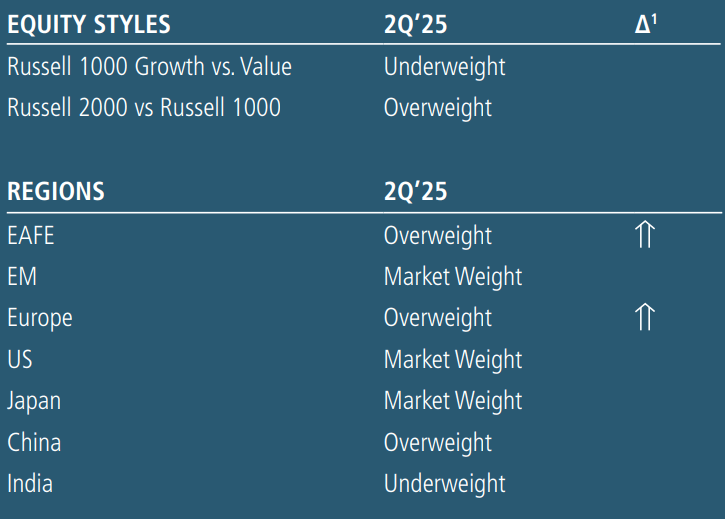The image size is (725, 519).
Task: Click the 2Q'25 header beside REGIONS
Action: tap(415, 191)
